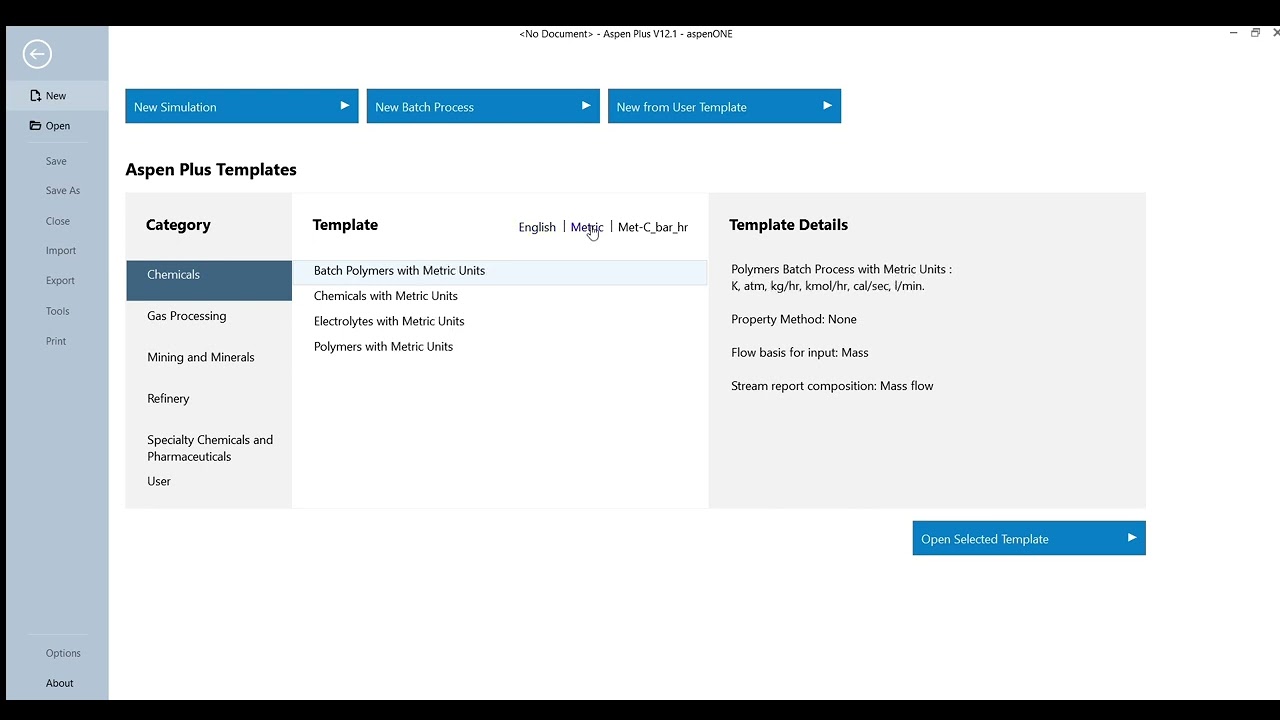Select Save As in the left menu
The width and height of the screenshot is (1280, 720).
(x=62, y=191)
